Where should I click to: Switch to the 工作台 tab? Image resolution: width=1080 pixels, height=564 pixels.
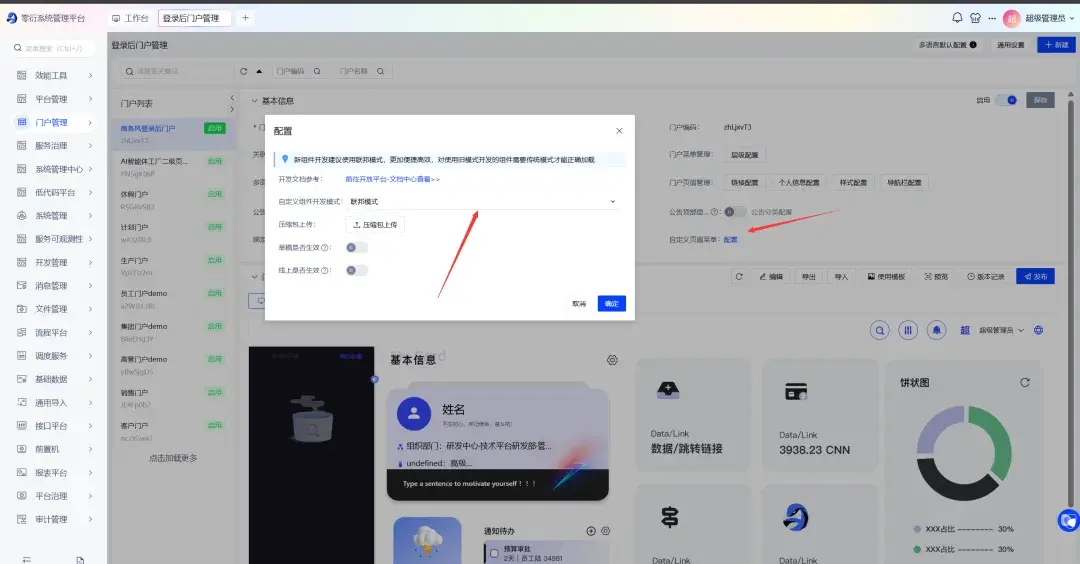tap(131, 18)
